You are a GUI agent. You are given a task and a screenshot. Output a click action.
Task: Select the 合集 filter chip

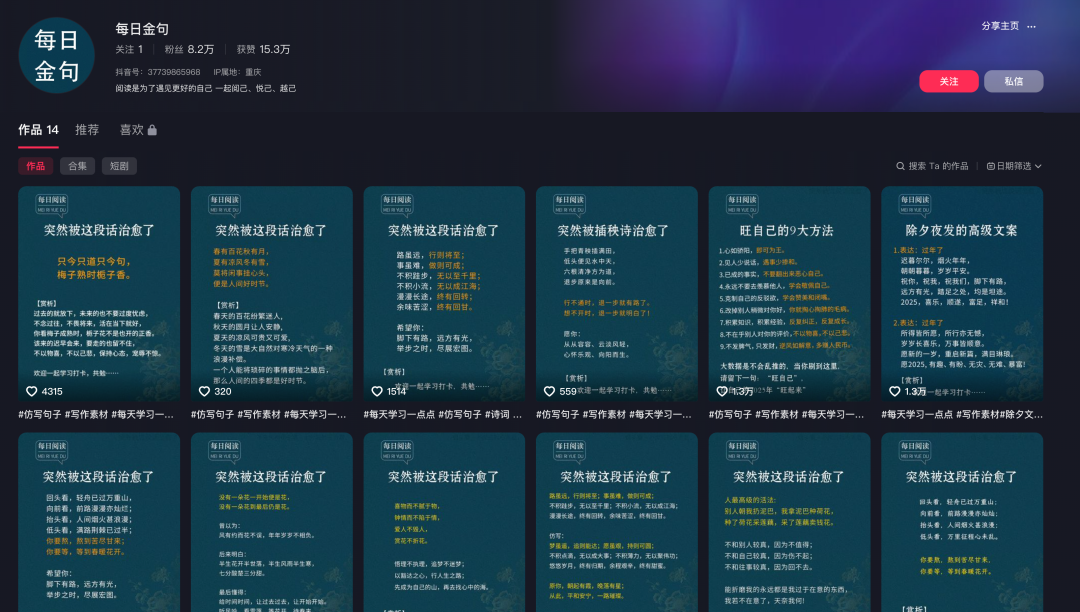coord(77,165)
